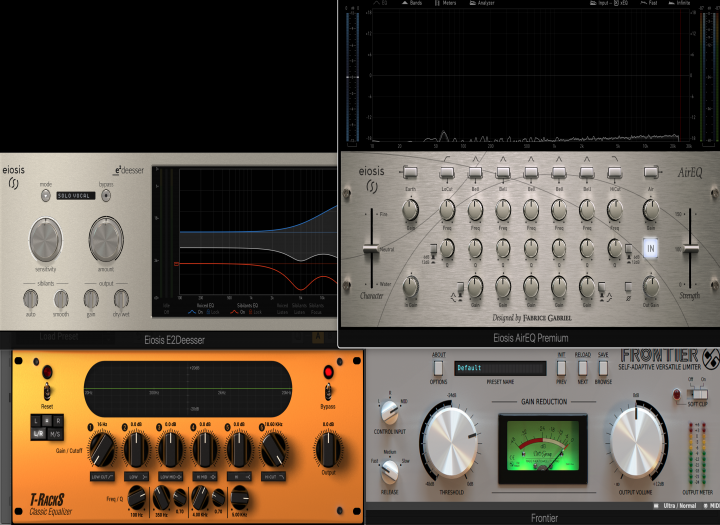Viewport: 720px width, 525px height.
Task: Click the channel link button between L and R
Action: (47, 421)
